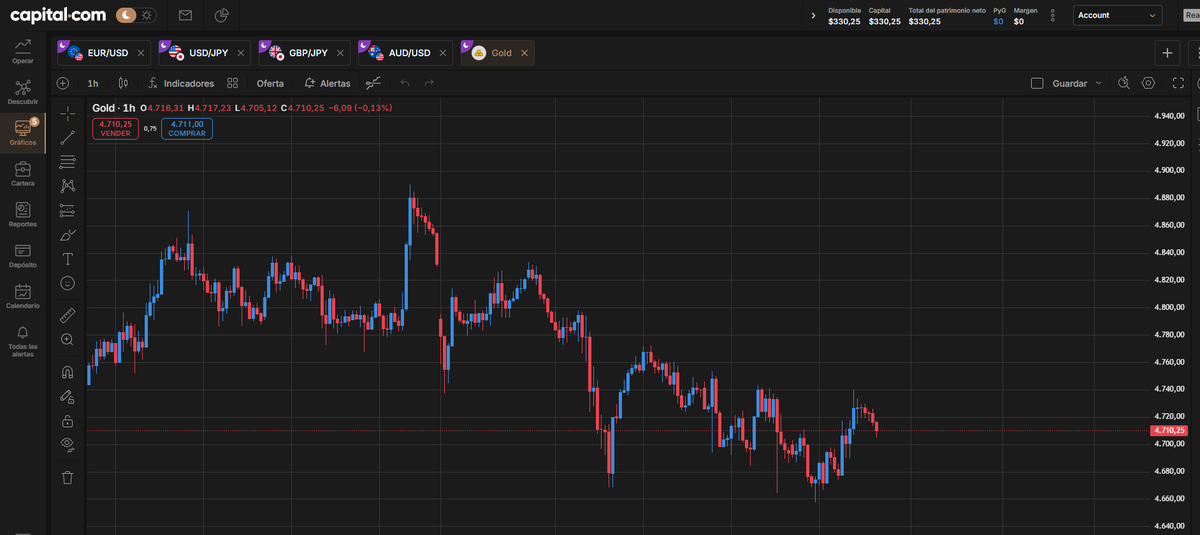Expand the balance bar chevron arrow
1200x535 pixels.
(x=814, y=16)
